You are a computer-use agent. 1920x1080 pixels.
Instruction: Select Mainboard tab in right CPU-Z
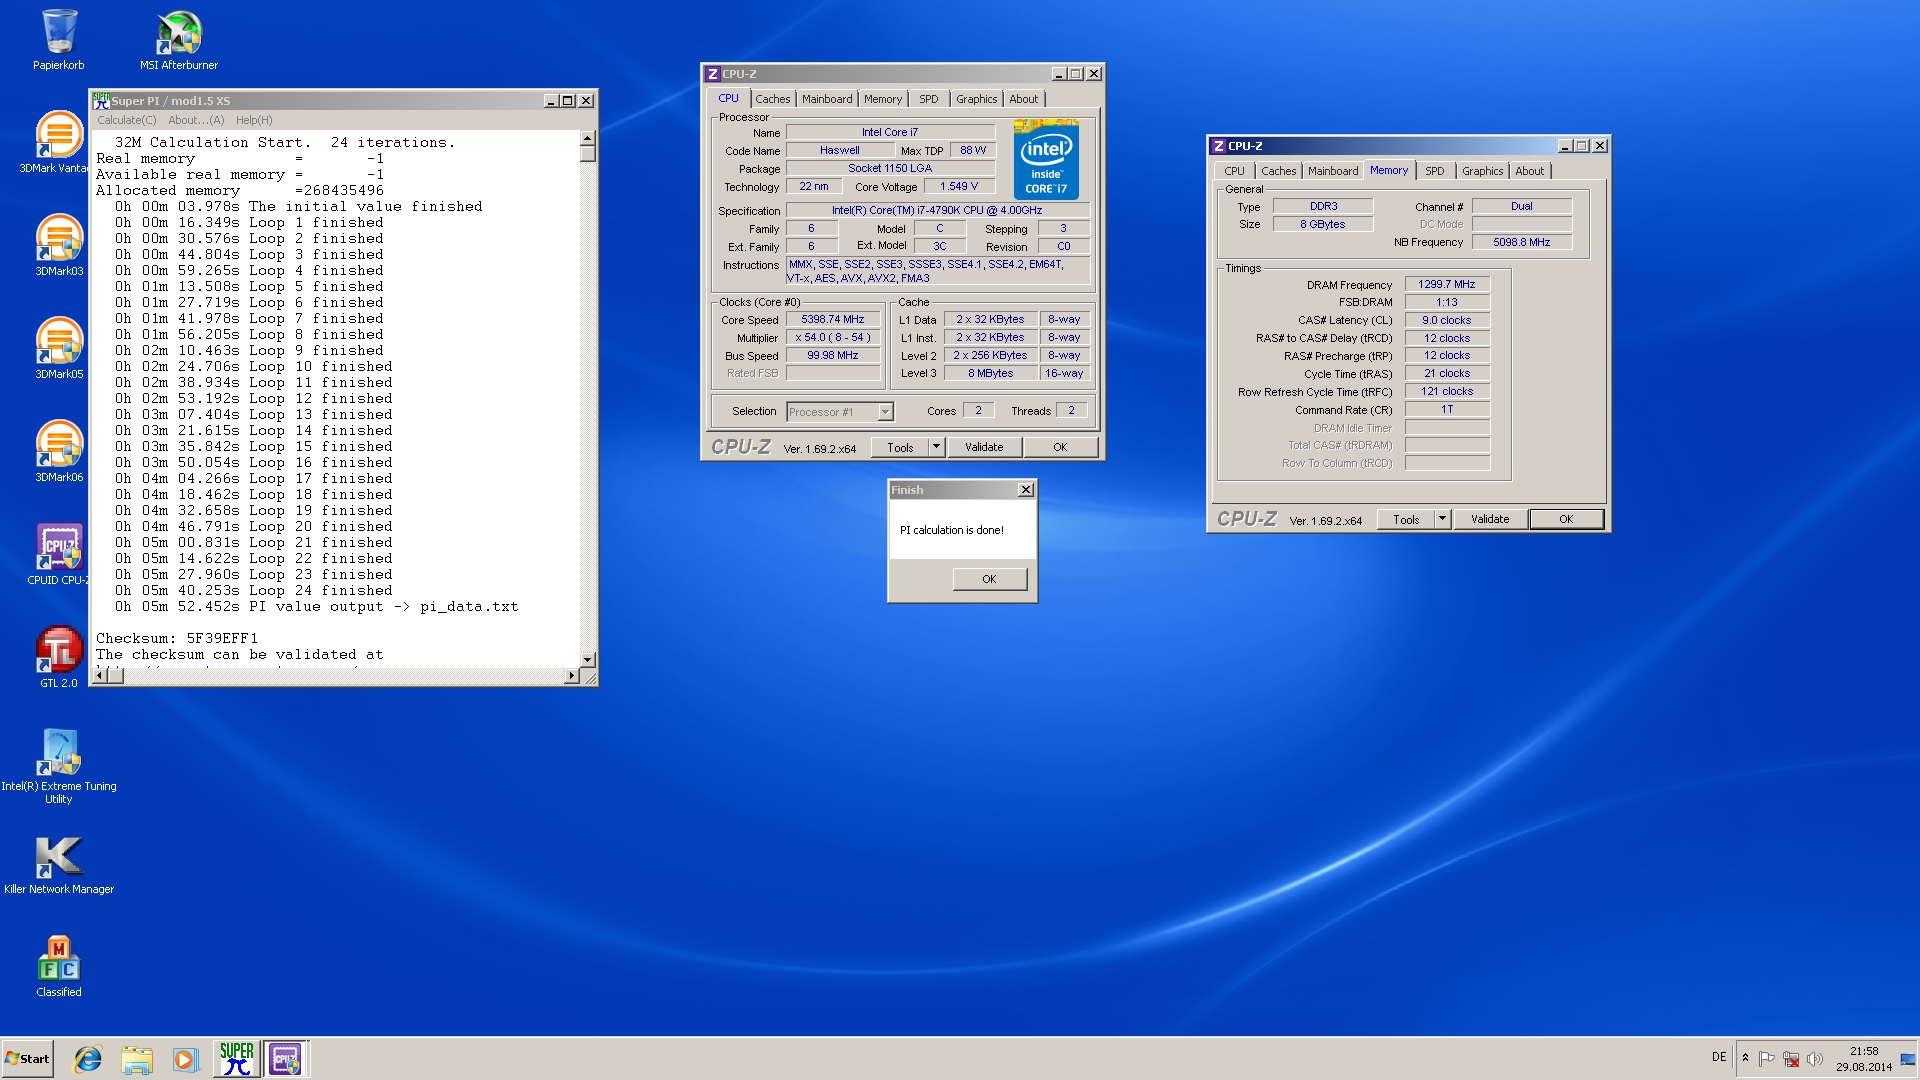[1333, 171]
